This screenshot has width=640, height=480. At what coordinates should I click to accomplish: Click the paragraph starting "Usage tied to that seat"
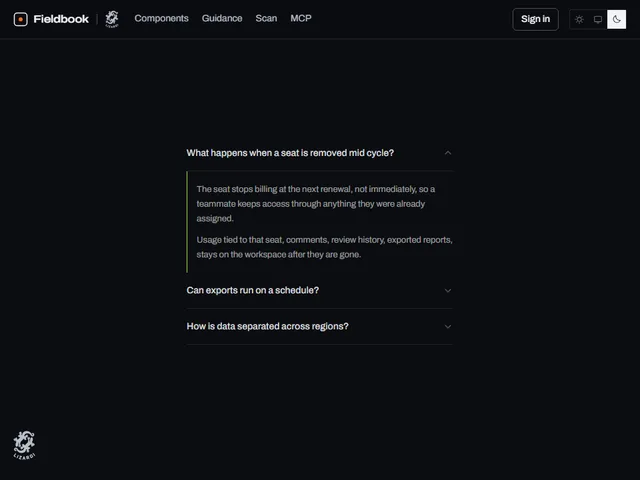(324, 247)
